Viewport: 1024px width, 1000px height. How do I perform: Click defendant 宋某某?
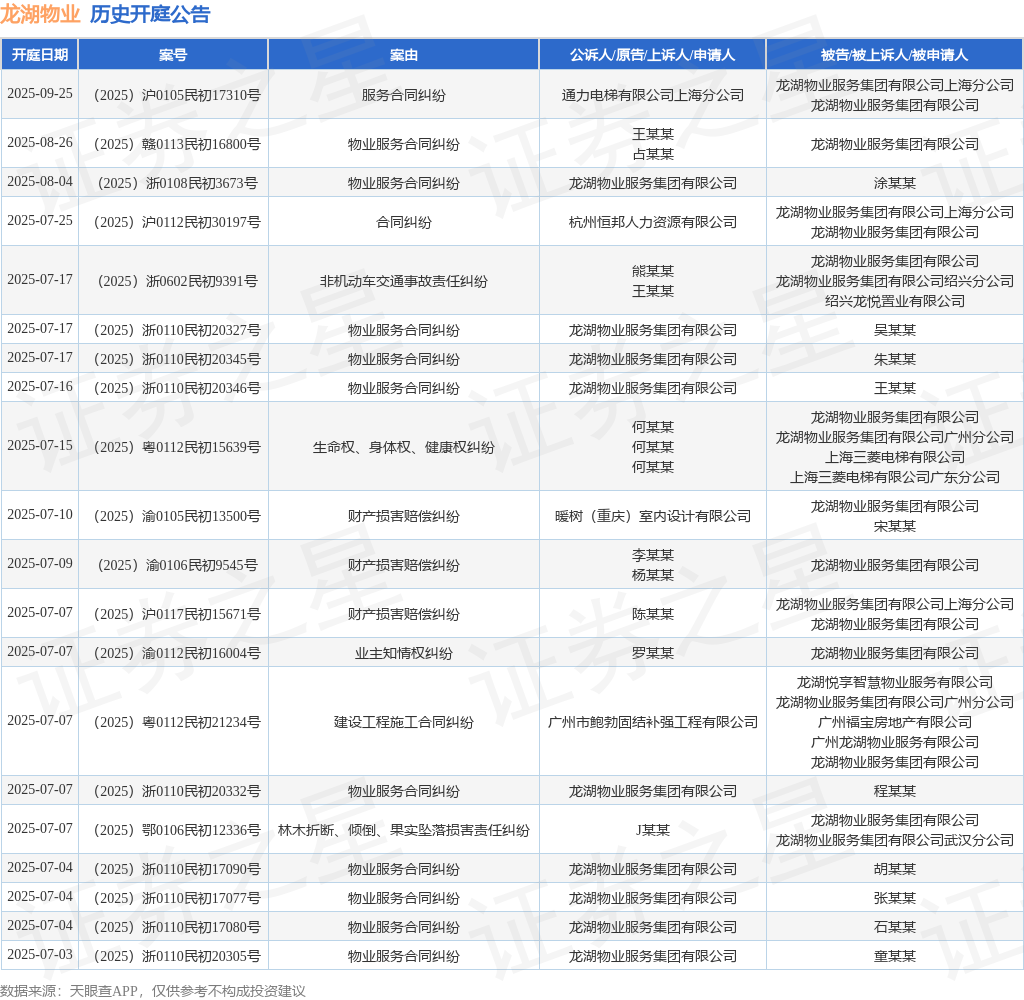click(895, 526)
